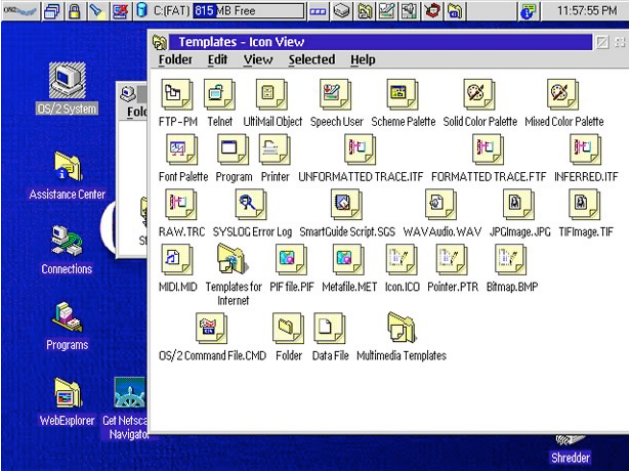
Task: Select the SYSLOG Error Log template
Action: (252, 205)
